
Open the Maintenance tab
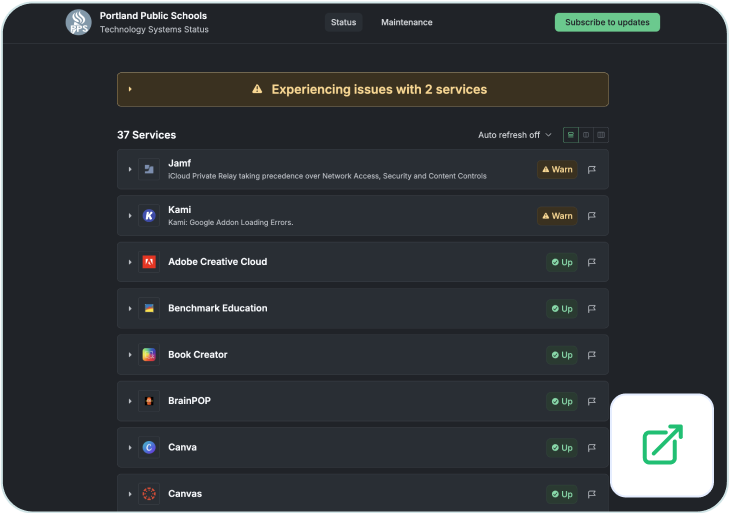click(407, 22)
